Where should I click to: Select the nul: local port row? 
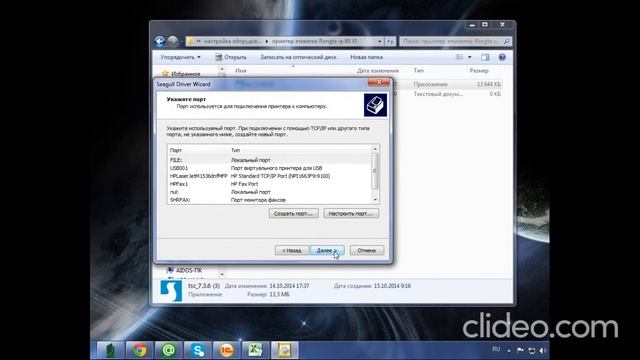click(x=269, y=192)
